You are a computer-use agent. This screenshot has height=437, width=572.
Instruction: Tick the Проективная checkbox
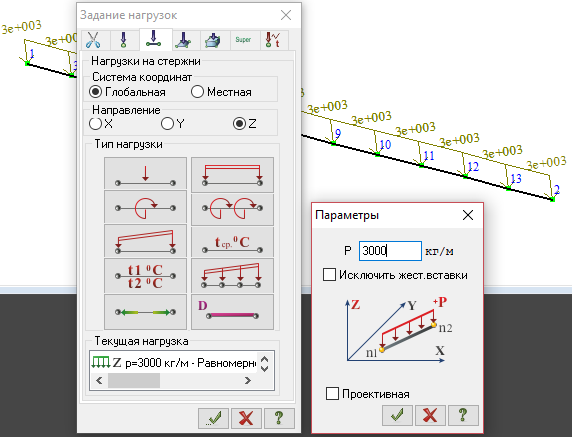368,394
